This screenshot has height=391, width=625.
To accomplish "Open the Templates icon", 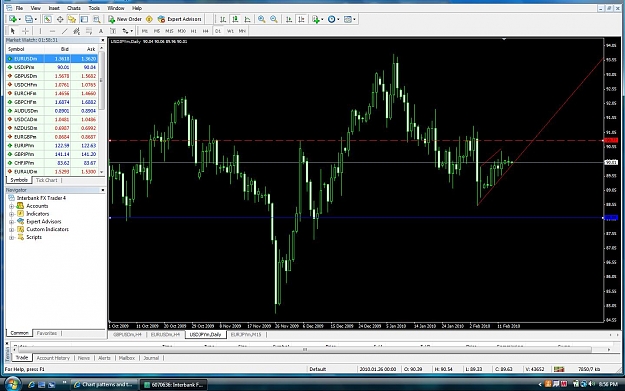I will coord(348,19).
